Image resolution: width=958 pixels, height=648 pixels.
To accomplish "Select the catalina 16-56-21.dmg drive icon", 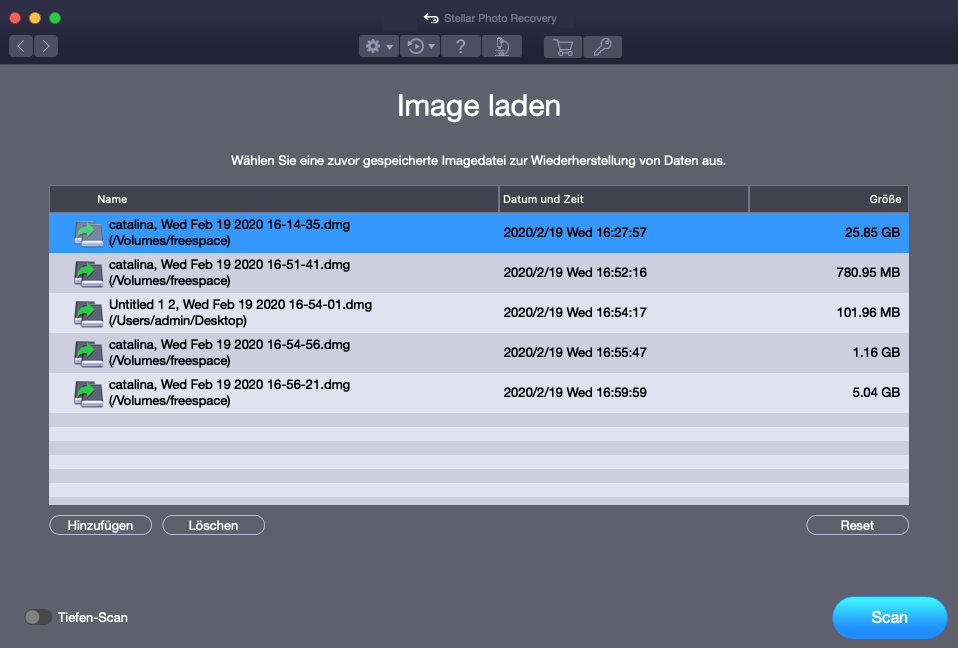I will (88, 393).
